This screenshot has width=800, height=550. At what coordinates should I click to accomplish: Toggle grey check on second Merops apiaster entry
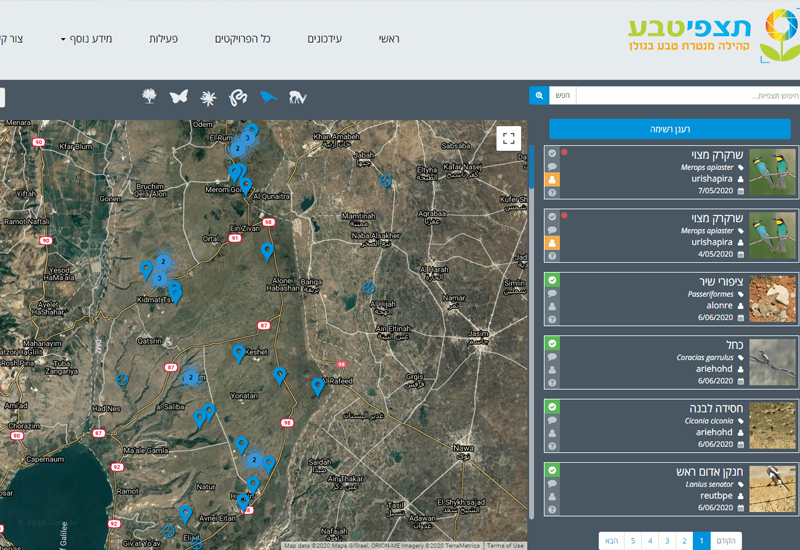tap(552, 216)
